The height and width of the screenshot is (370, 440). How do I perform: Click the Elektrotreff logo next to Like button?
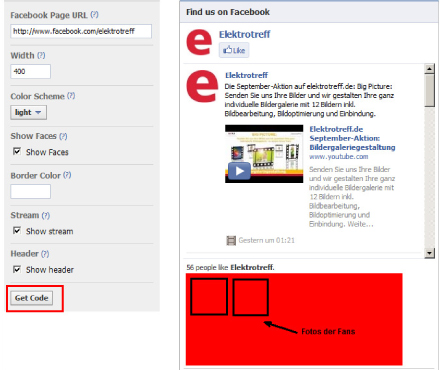tap(199, 42)
